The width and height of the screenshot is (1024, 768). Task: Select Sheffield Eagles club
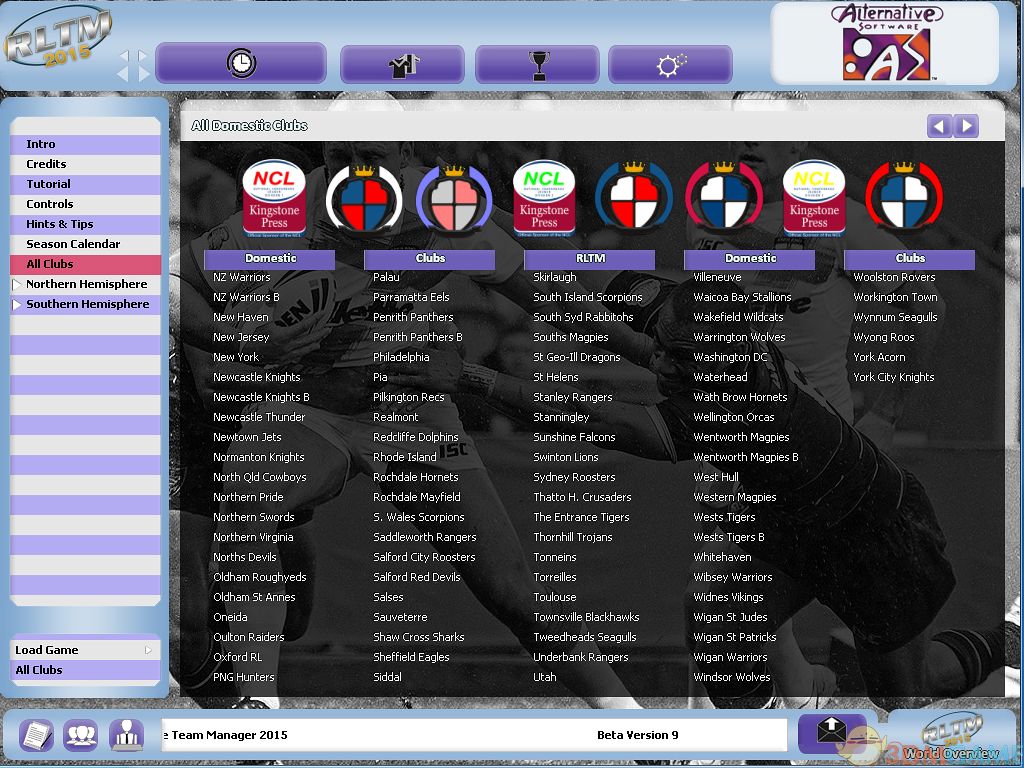[411, 658]
